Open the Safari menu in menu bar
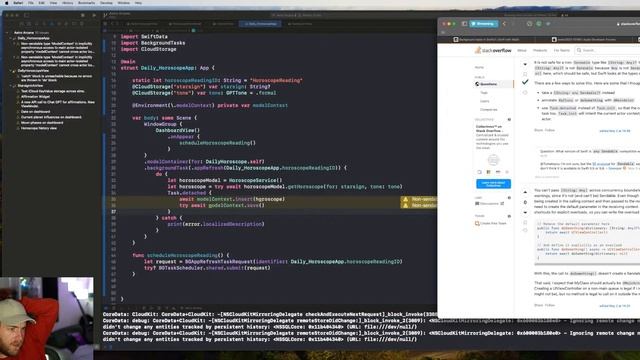 click(18, 3)
